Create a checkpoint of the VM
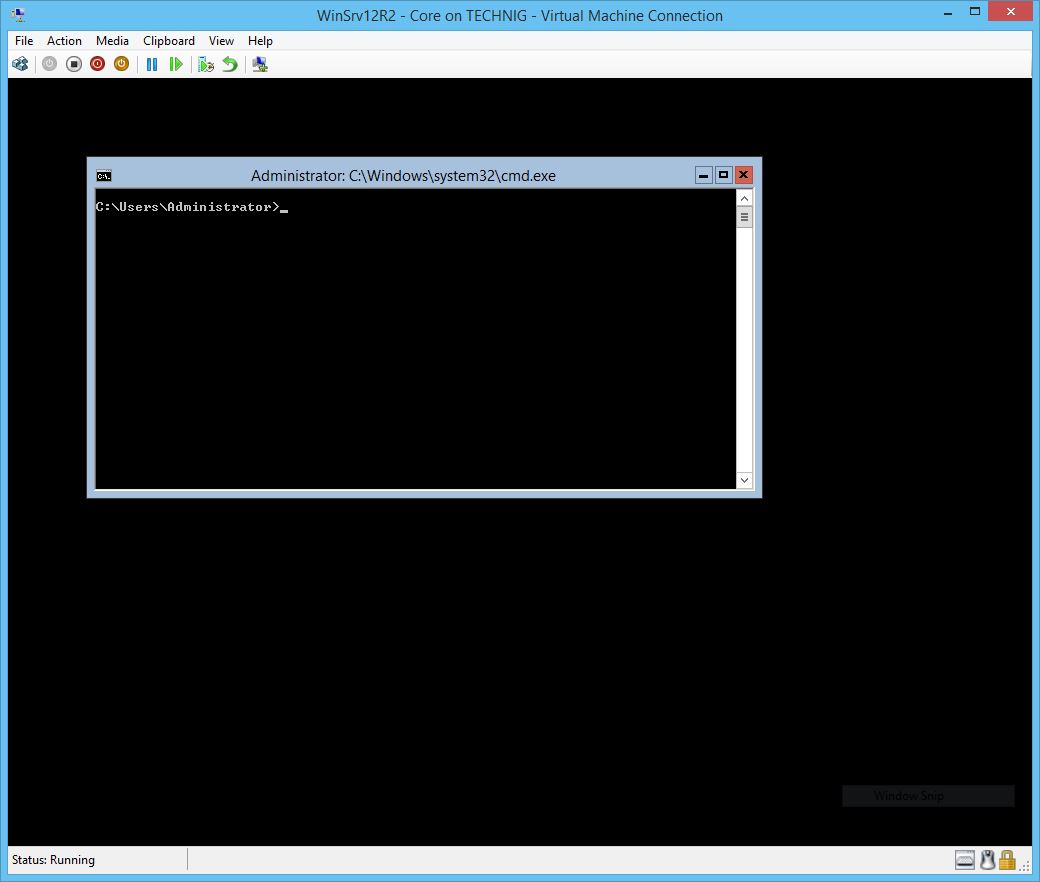 [205, 63]
